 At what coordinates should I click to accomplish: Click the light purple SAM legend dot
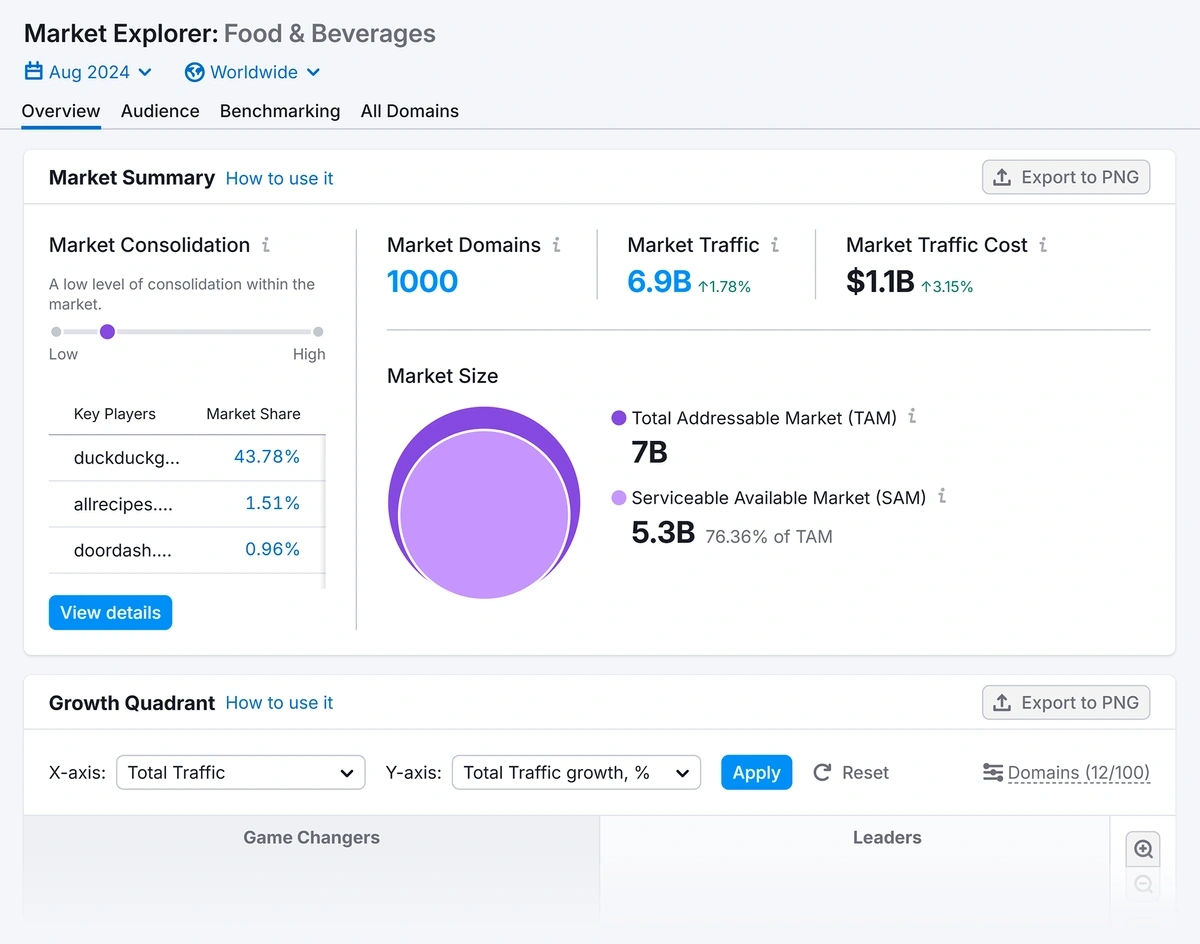(619, 497)
